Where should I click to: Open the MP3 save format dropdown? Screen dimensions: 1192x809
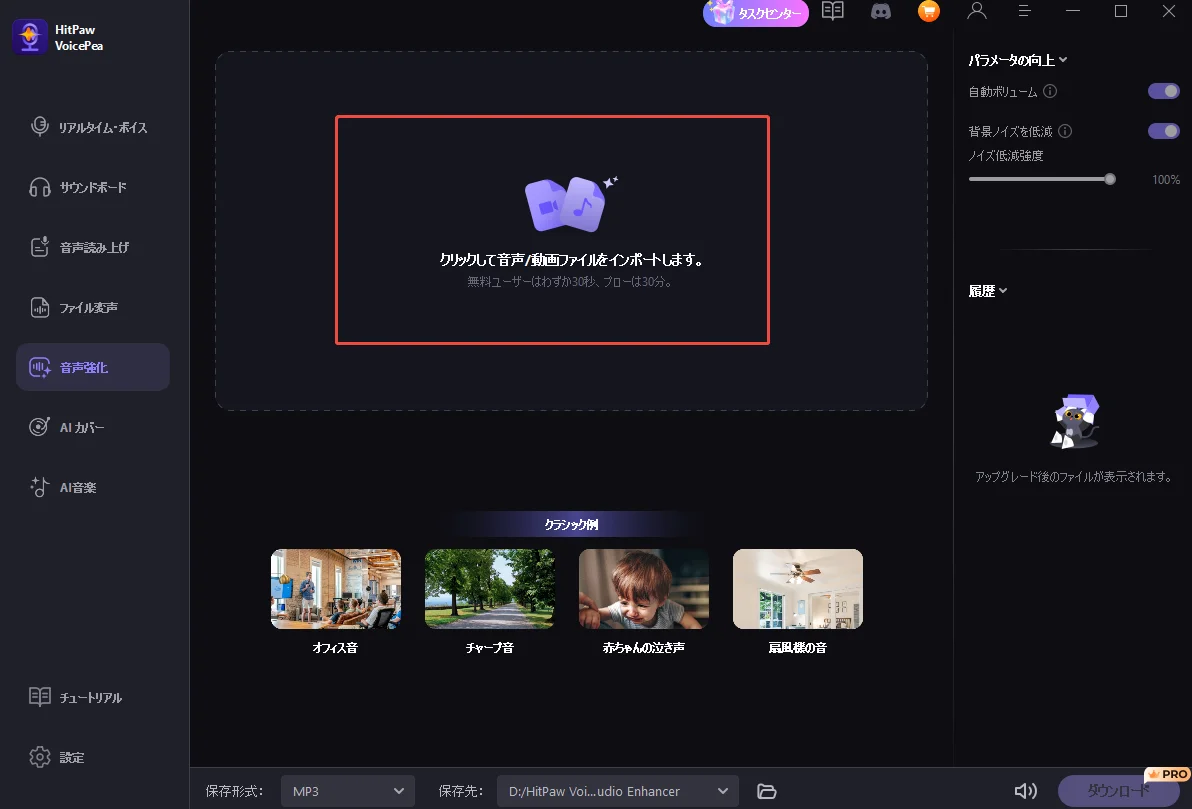tap(347, 791)
